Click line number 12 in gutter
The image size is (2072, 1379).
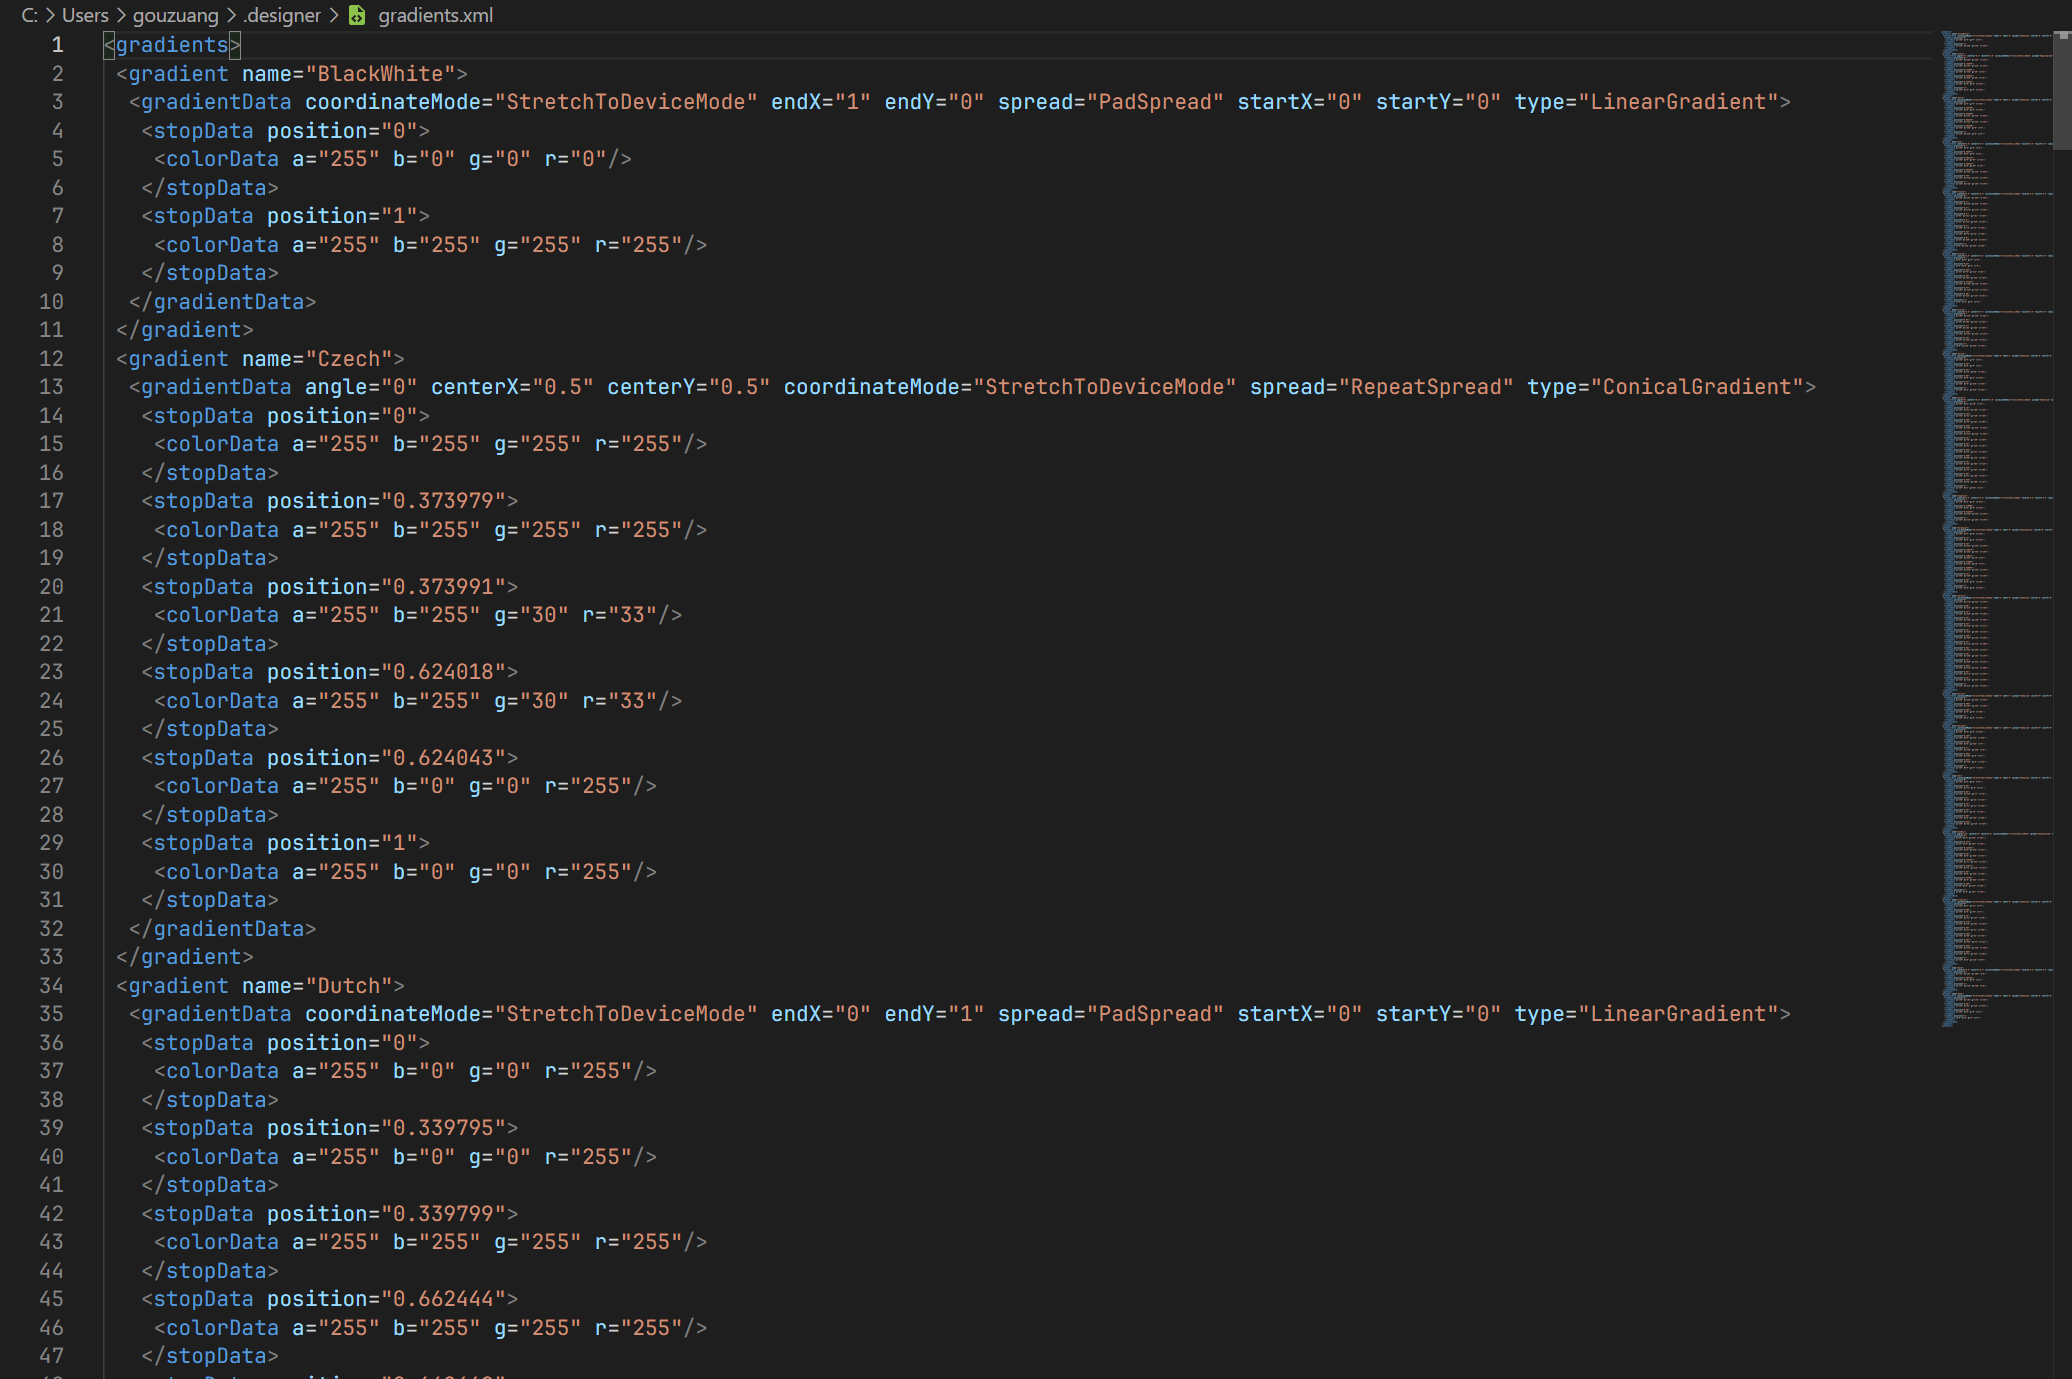pyautogui.click(x=51, y=358)
